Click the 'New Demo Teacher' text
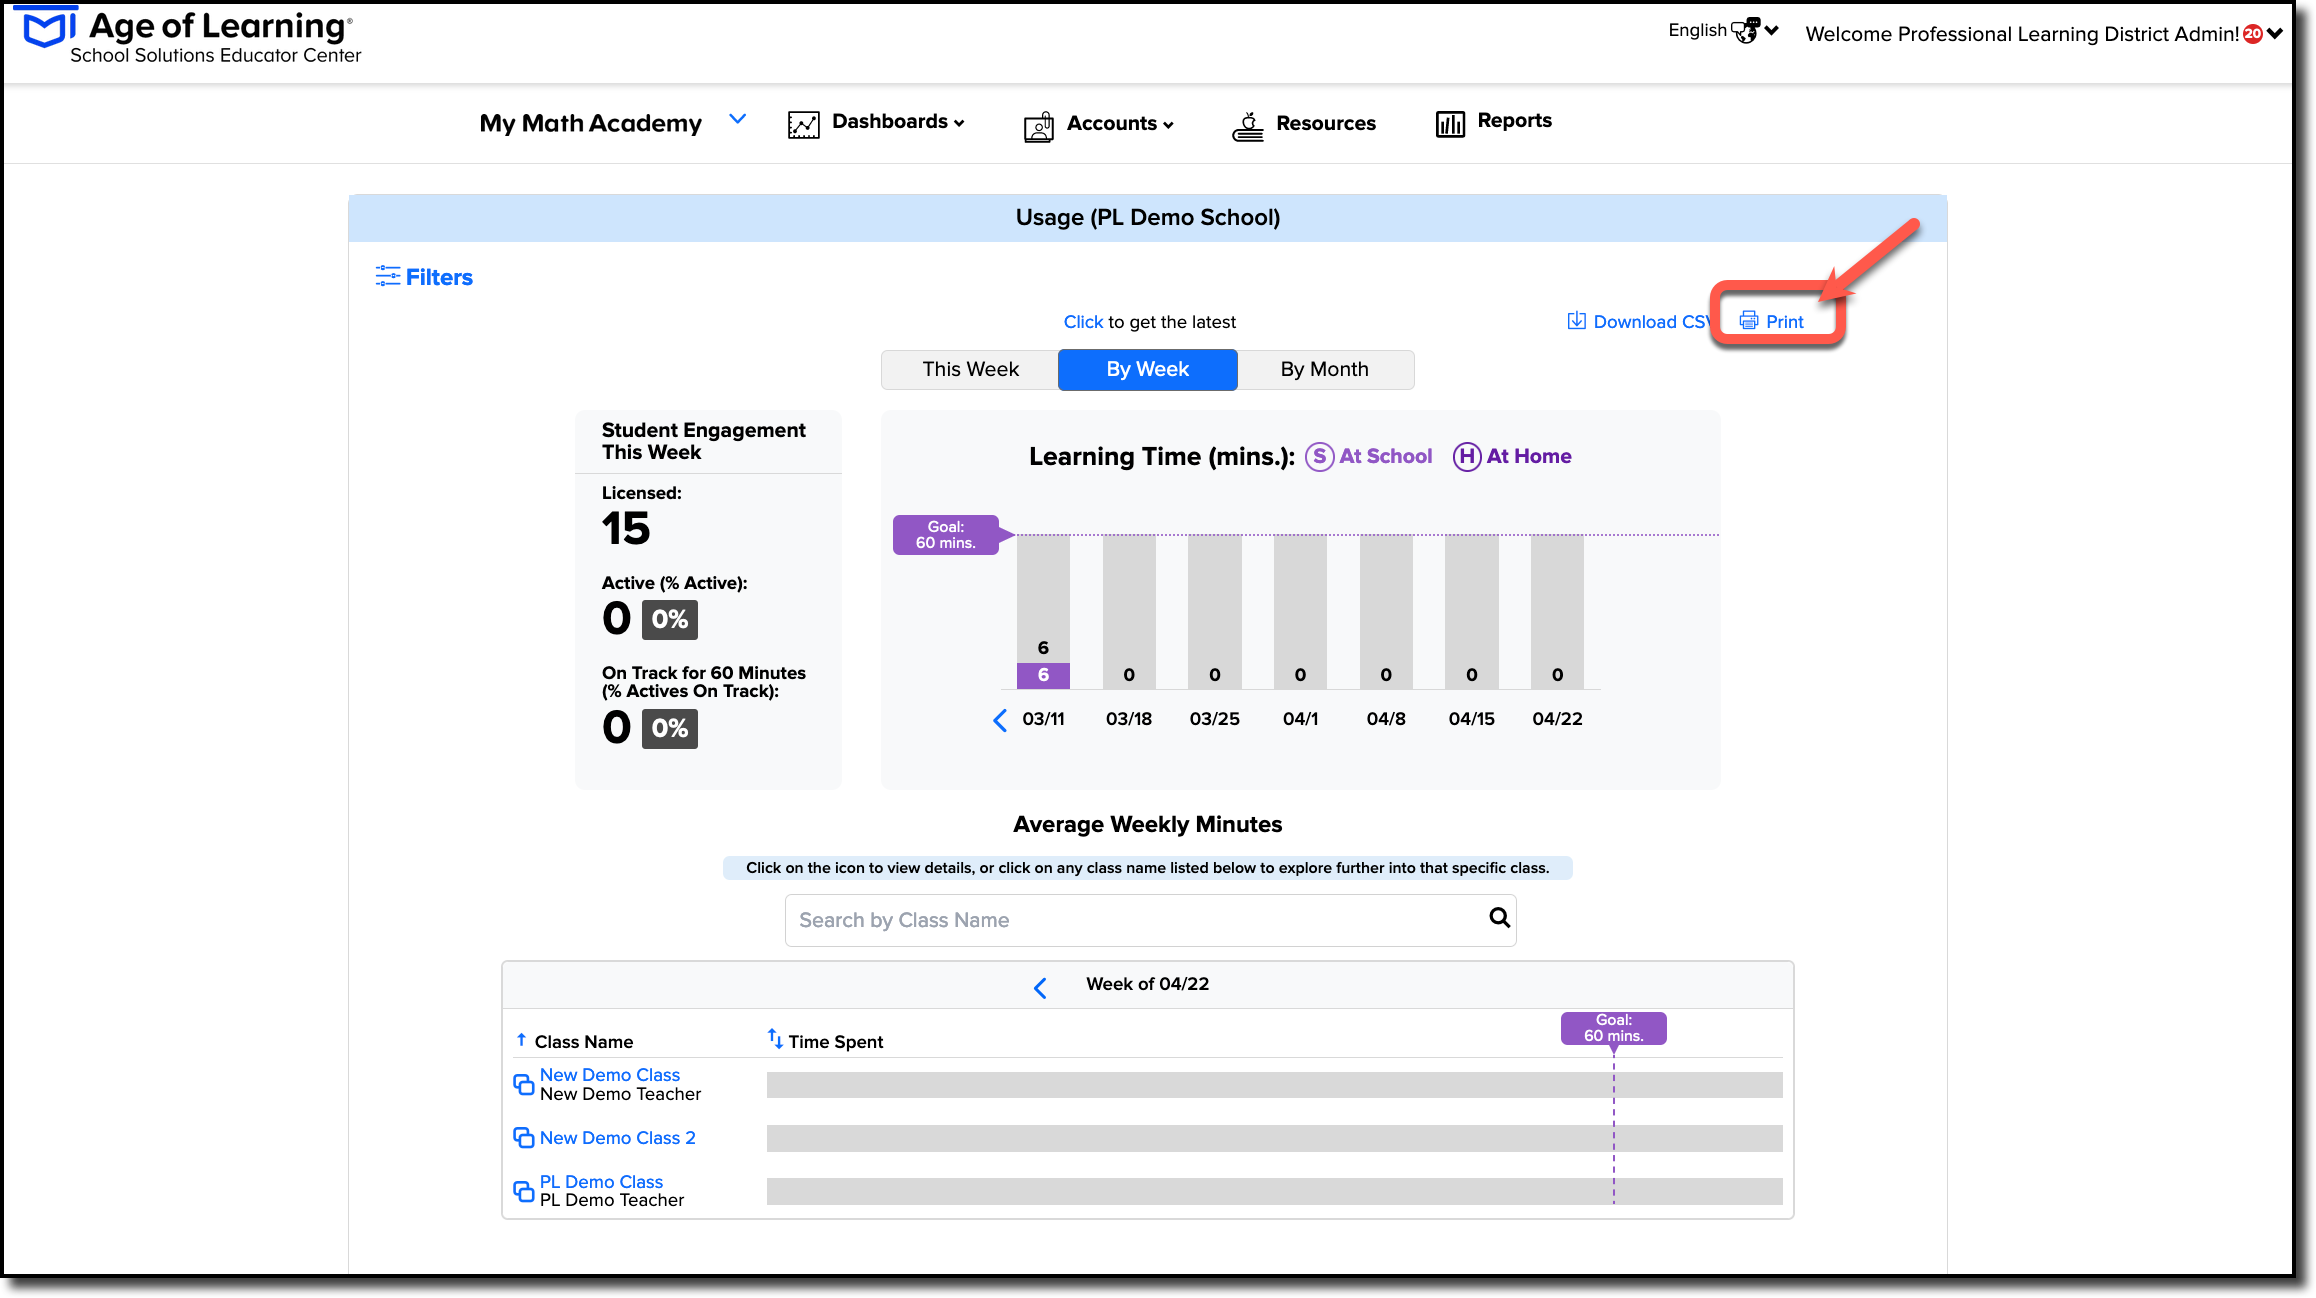 click(x=620, y=1094)
